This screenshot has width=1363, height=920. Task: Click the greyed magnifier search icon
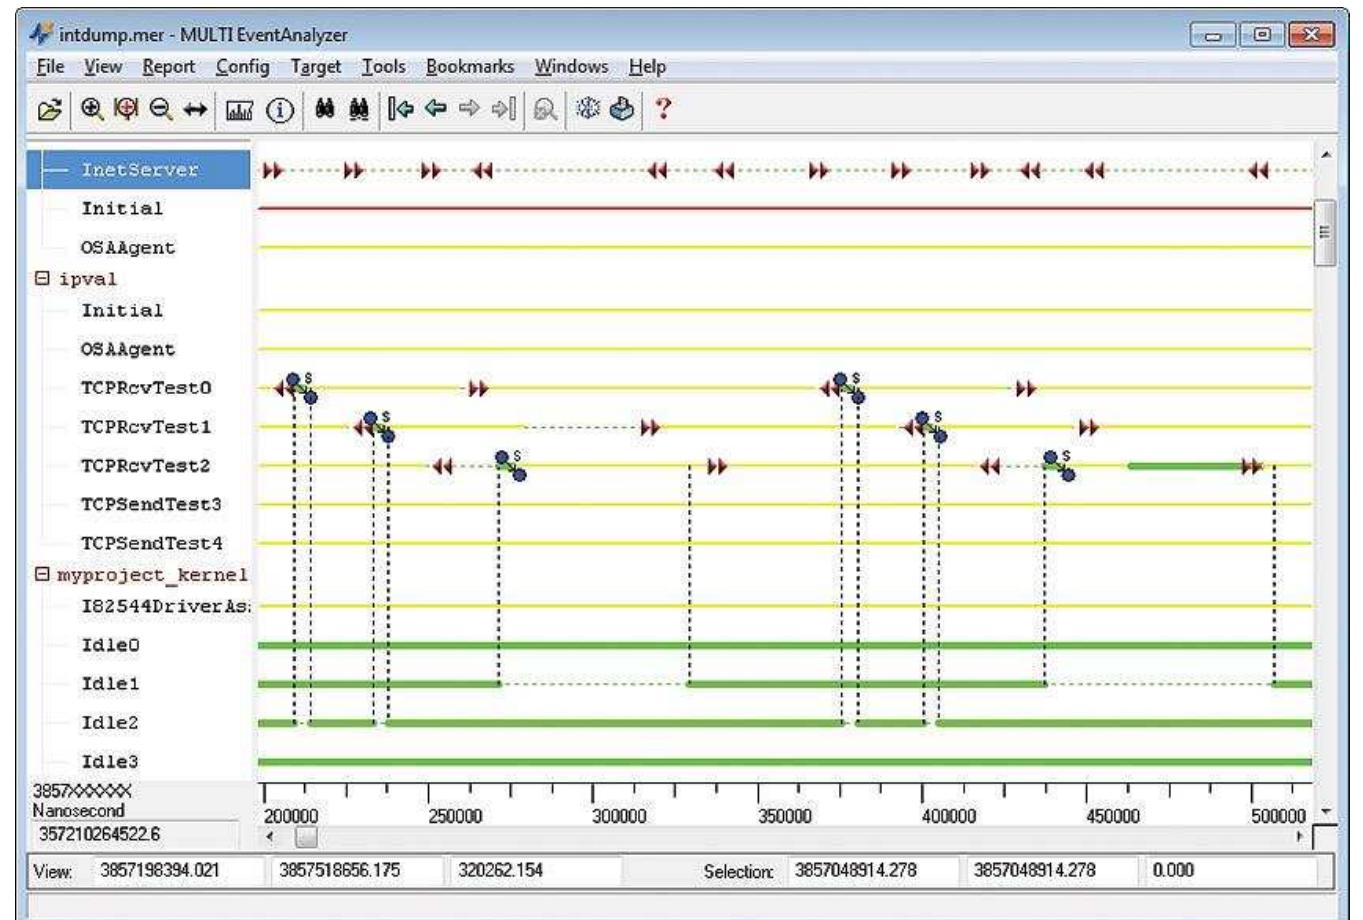(x=545, y=111)
